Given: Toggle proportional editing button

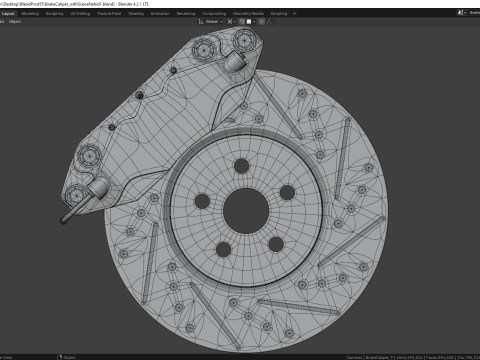Looking at the screenshot, I should point(262,21).
